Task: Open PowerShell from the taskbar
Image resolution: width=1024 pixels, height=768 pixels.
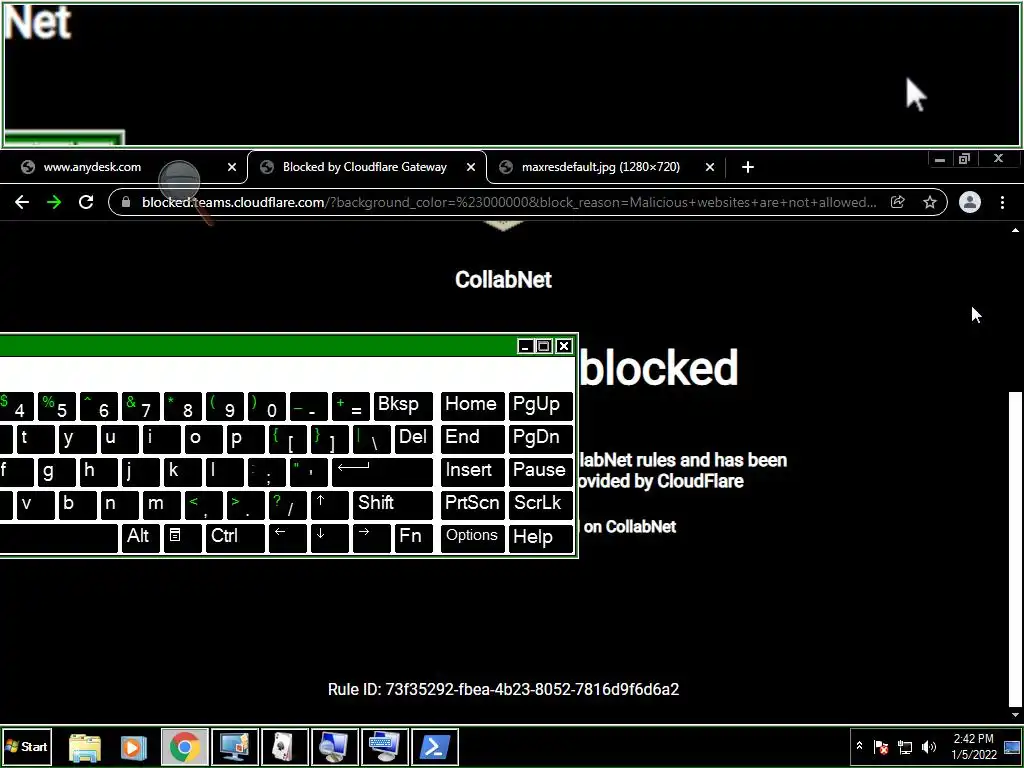Action: [x=434, y=747]
